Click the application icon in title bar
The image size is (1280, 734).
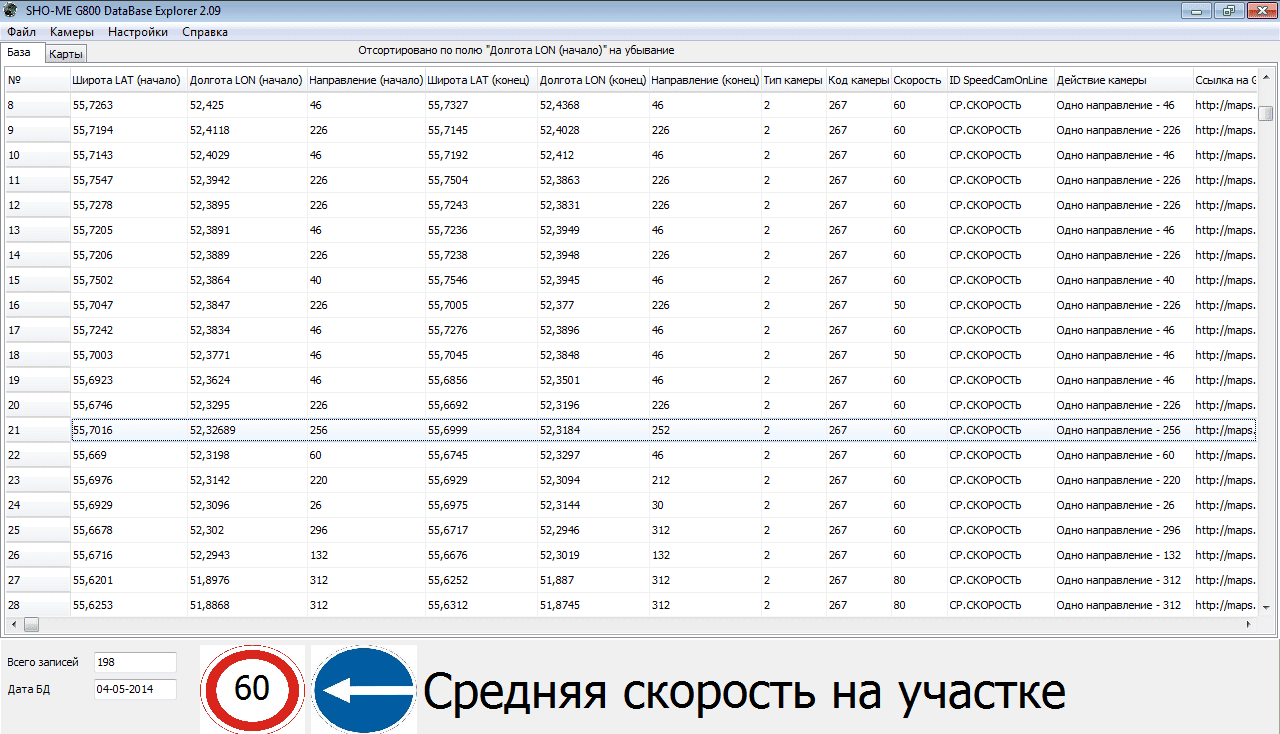point(12,11)
